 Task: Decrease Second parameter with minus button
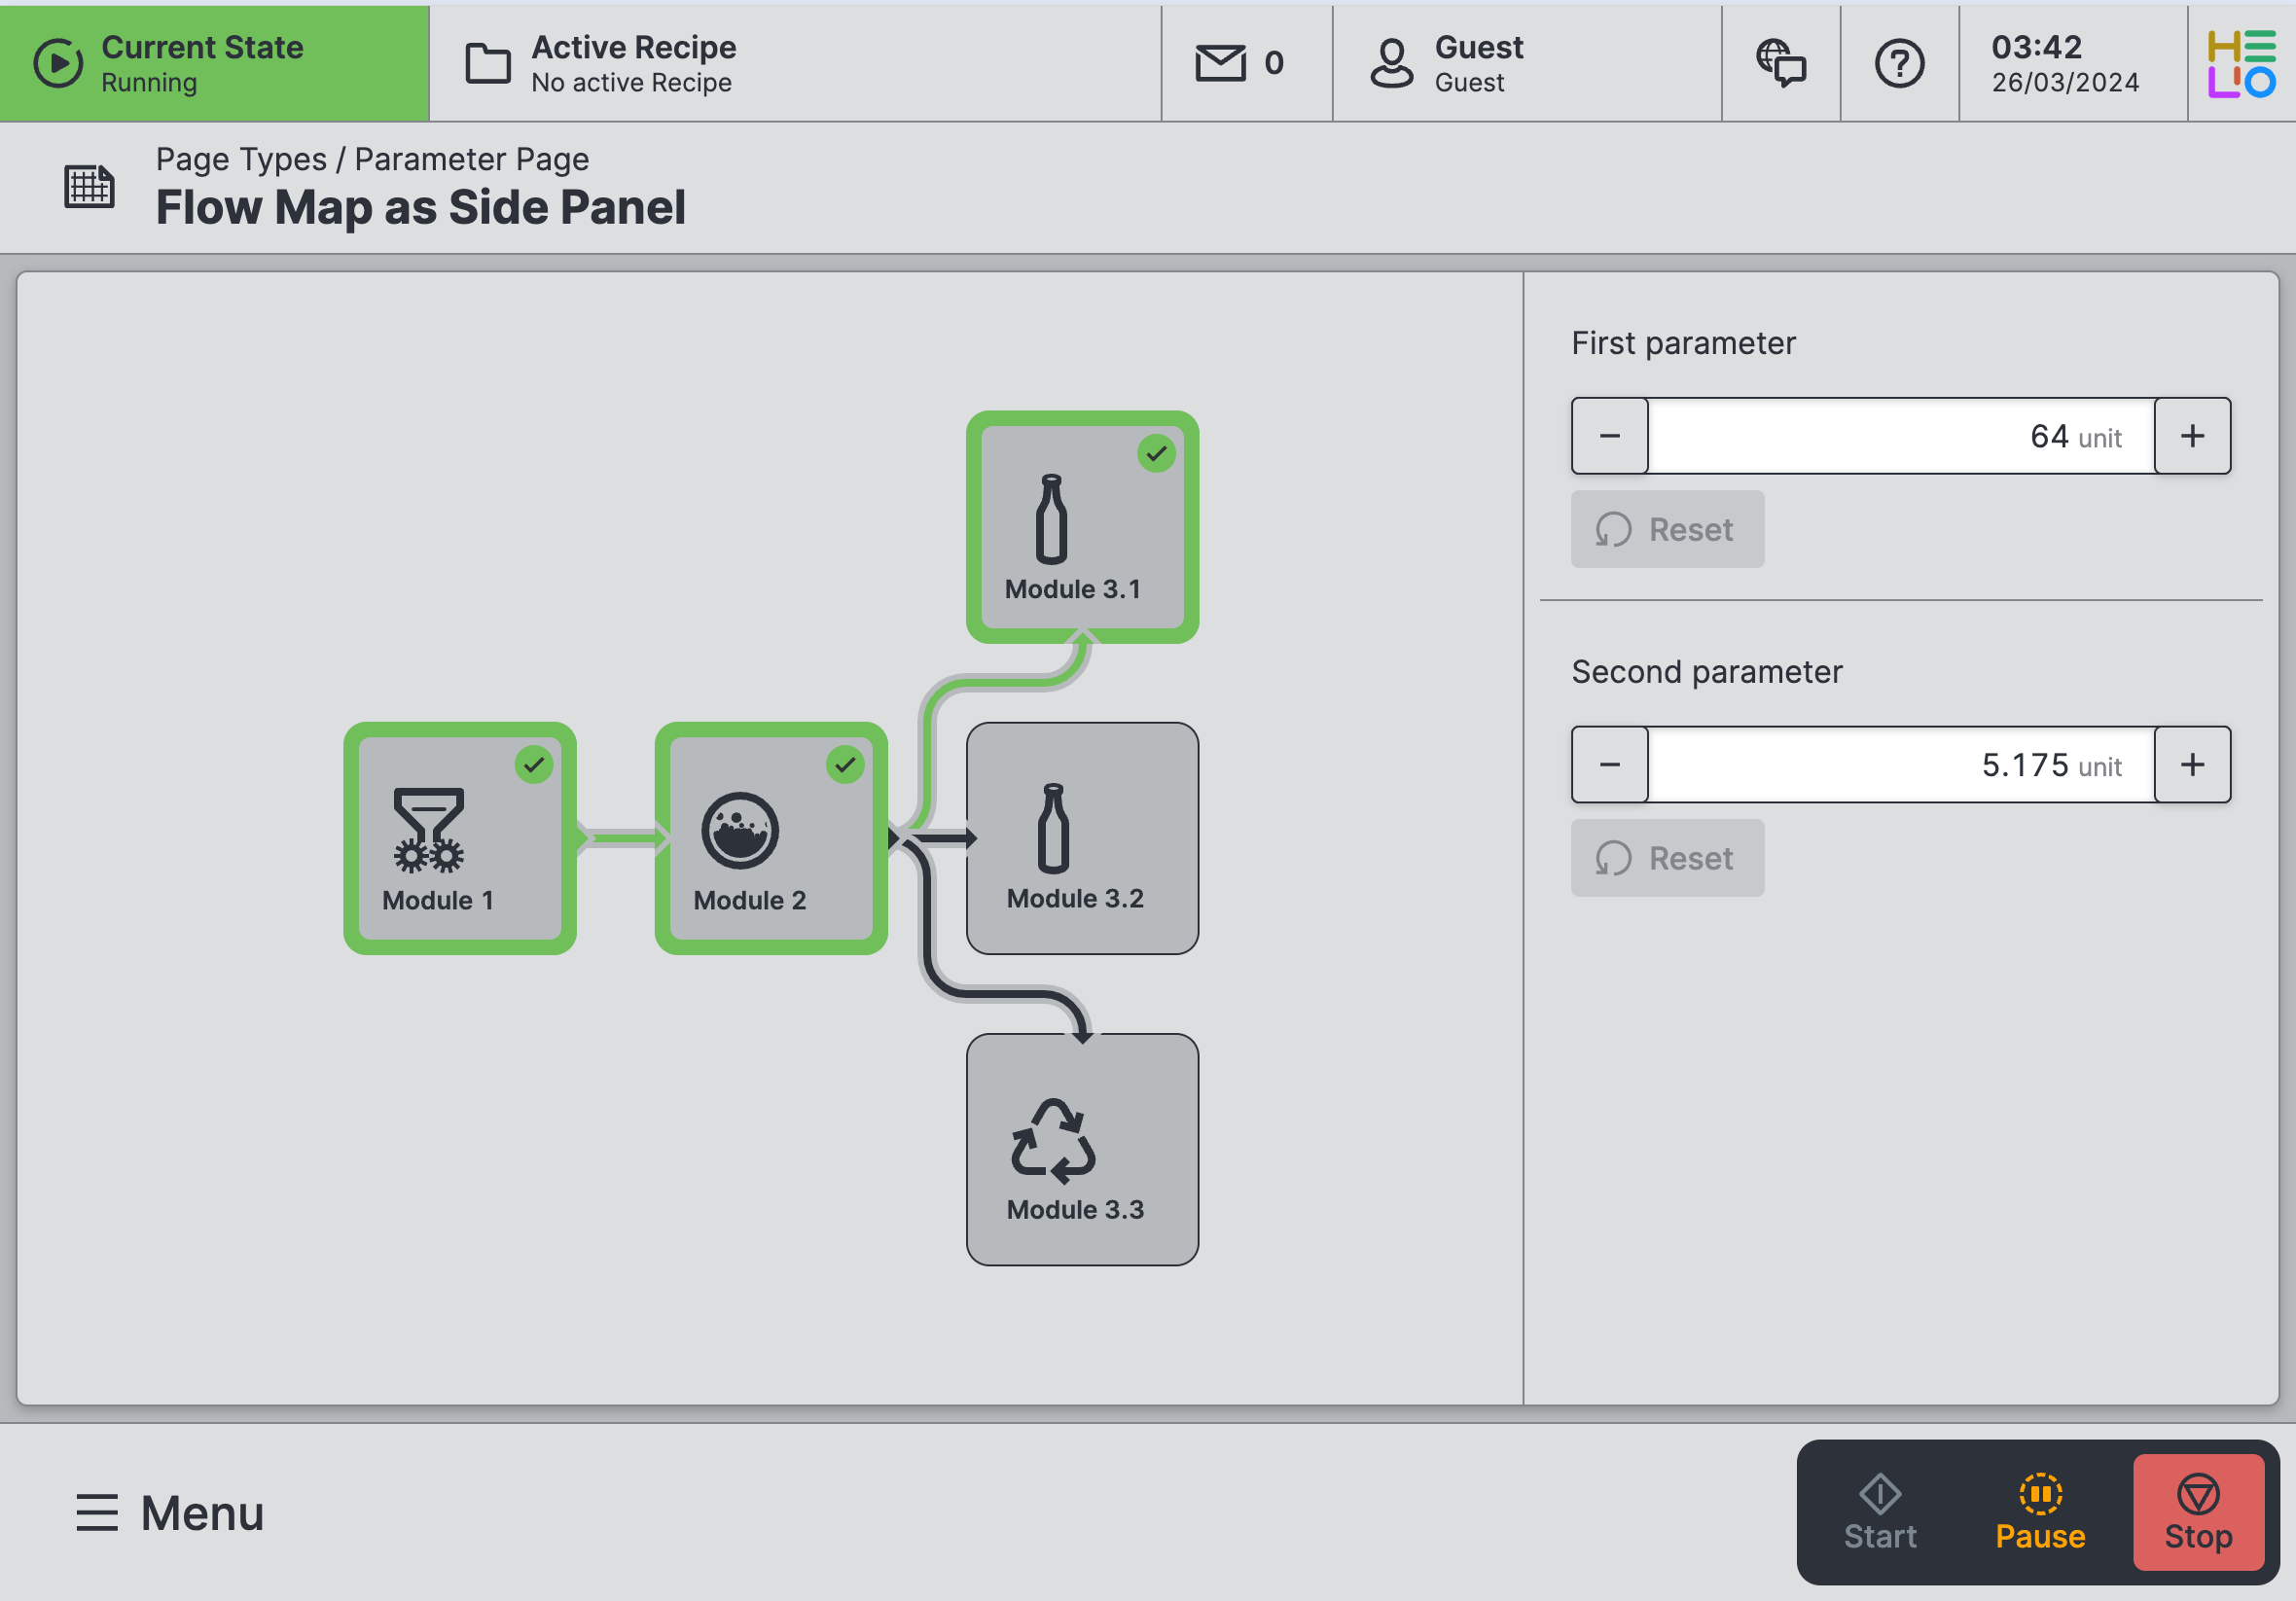tap(1609, 765)
